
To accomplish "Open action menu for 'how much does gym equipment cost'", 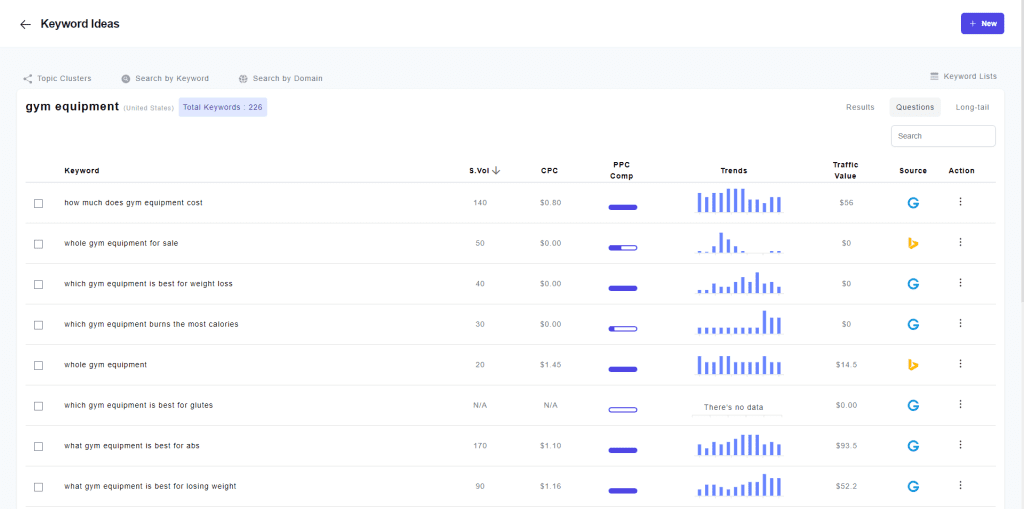I will click(x=960, y=202).
